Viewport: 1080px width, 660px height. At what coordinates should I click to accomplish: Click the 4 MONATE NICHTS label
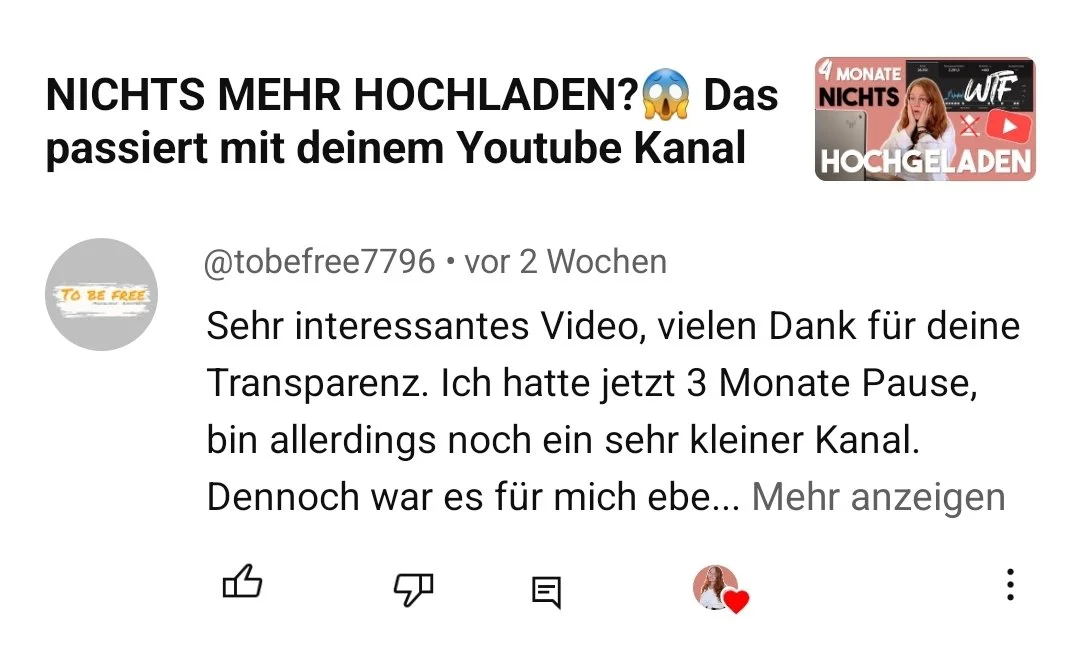(859, 85)
